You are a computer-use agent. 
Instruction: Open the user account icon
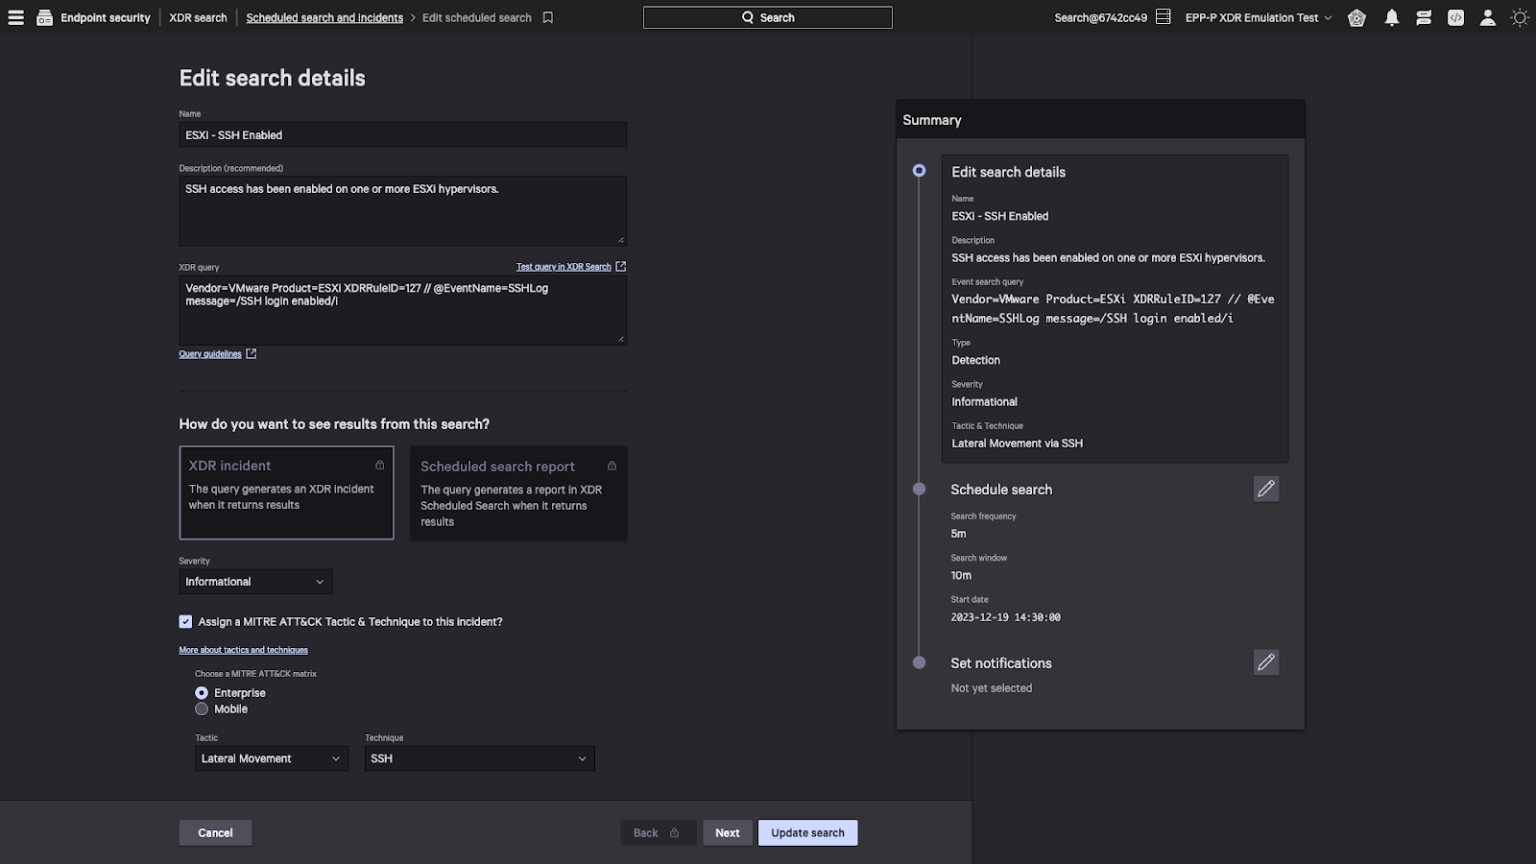1488,17
